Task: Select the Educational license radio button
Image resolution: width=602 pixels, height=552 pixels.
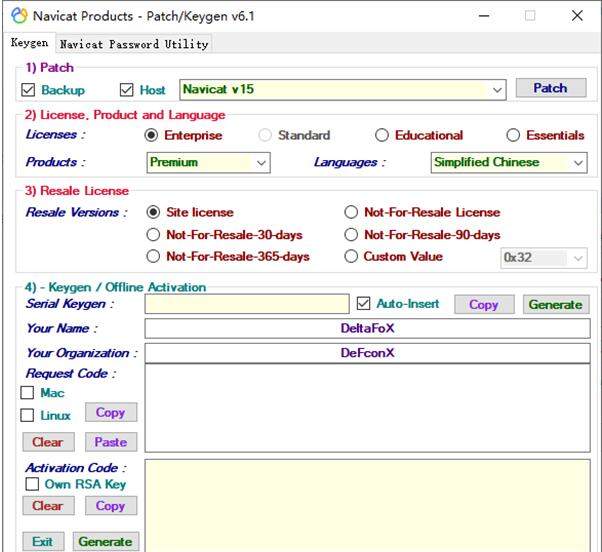Action: (382, 136)
